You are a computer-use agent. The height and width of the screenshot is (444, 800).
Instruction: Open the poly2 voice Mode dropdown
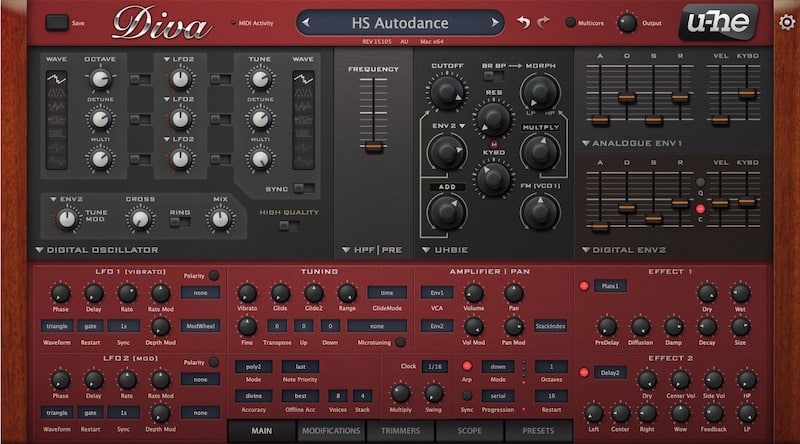pyautogui.click(x=254, y=366)
